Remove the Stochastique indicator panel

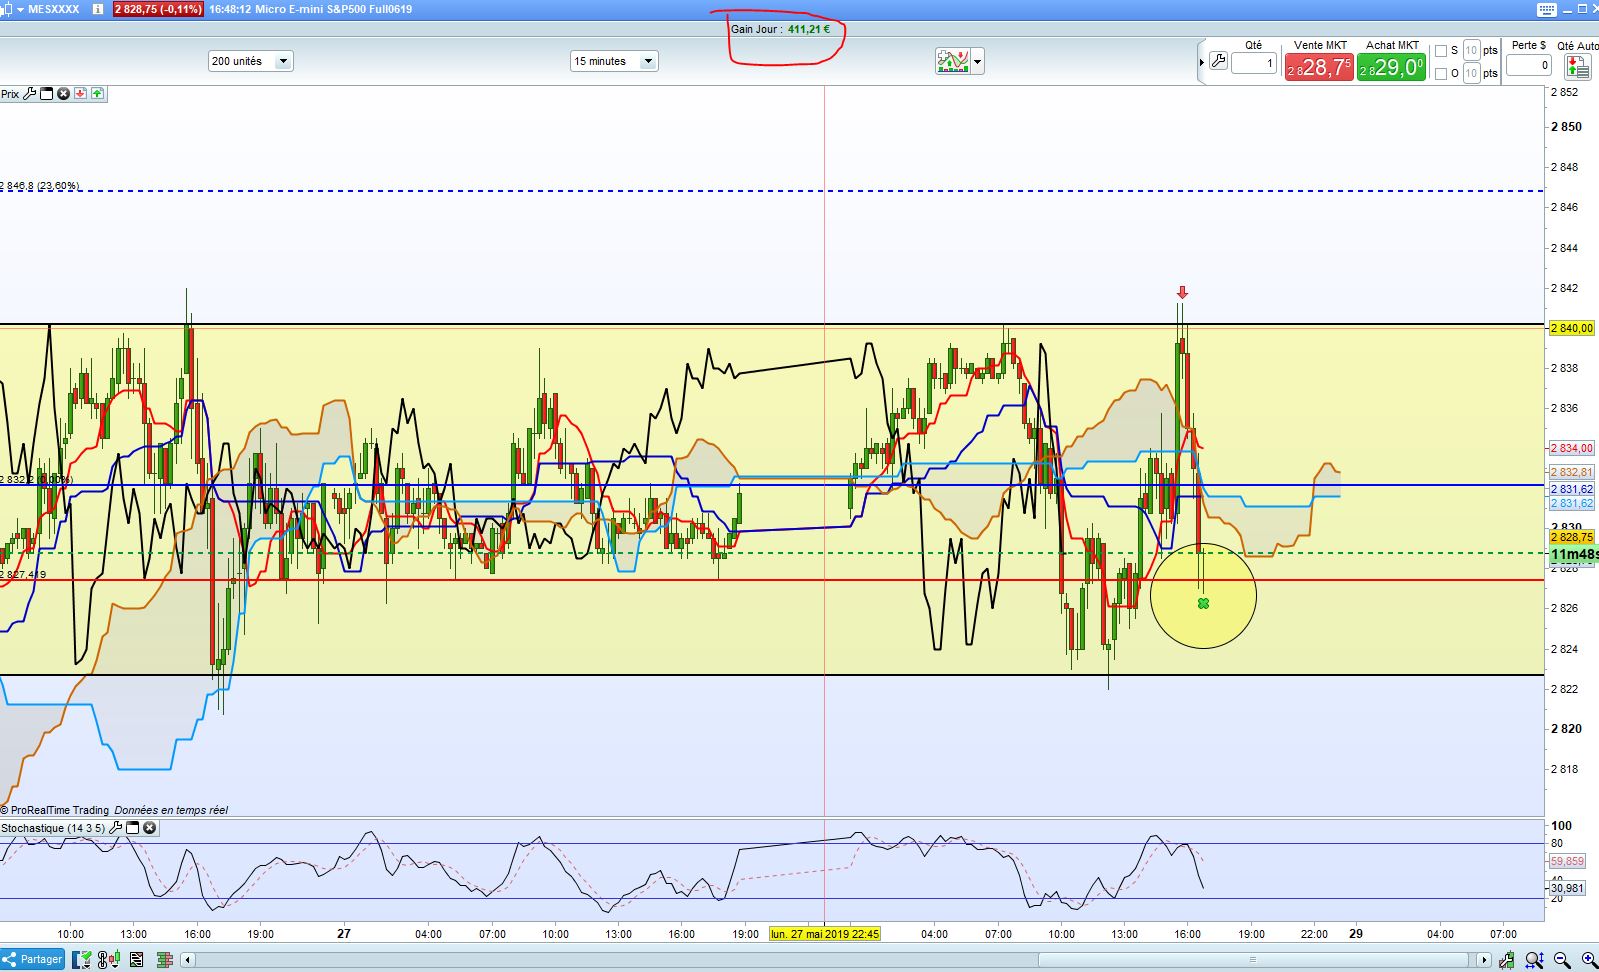point(150,828)
